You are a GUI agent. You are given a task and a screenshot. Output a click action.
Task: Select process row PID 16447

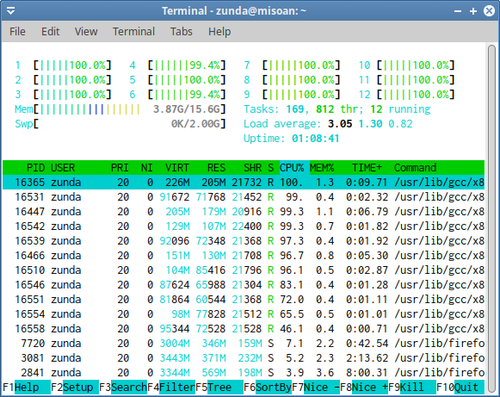click(244, 212)
